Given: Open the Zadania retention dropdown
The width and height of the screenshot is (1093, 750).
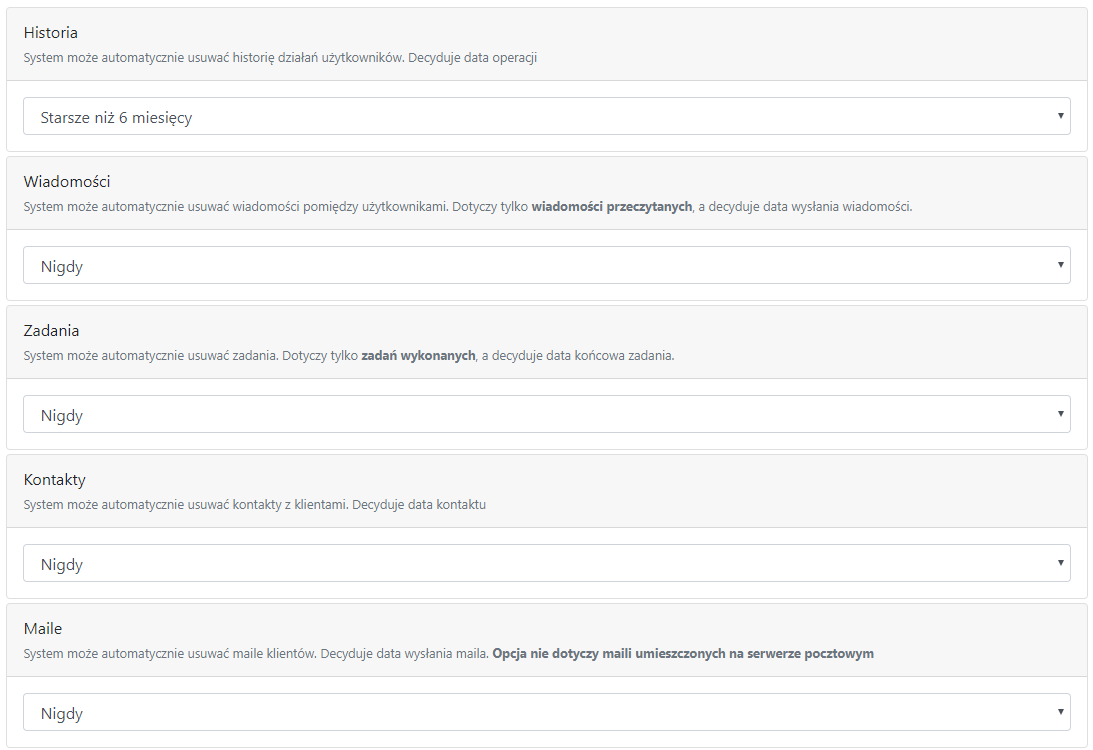Looking at the screenshot, I should 546,414.
